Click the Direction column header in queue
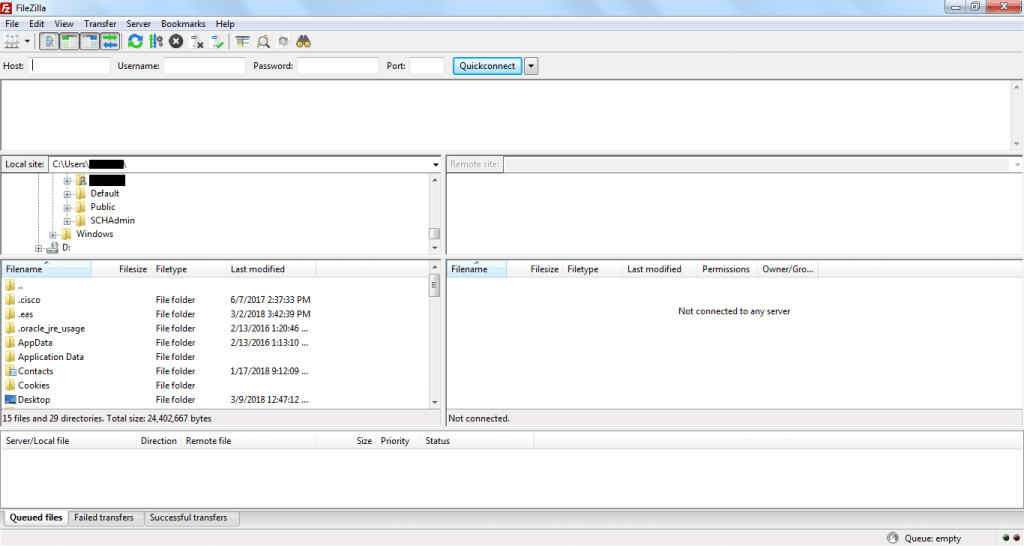The height and width of the screenshot is (546, 1024). tap(159, 441)
